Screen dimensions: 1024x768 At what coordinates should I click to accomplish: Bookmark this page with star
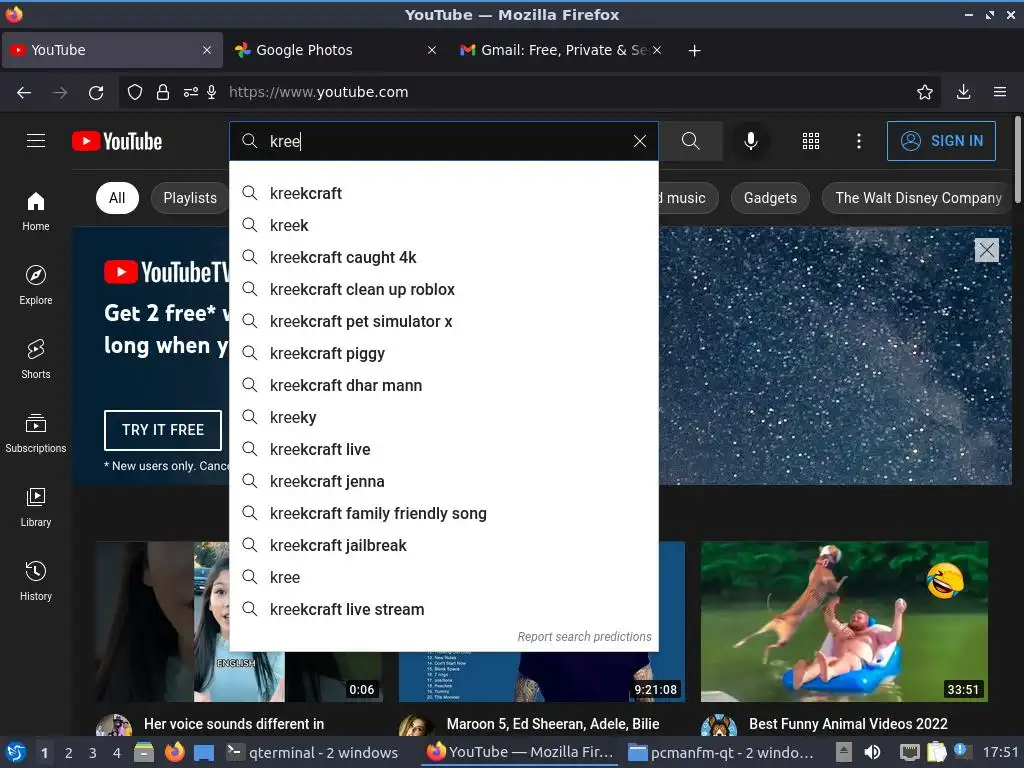(925, 93)
